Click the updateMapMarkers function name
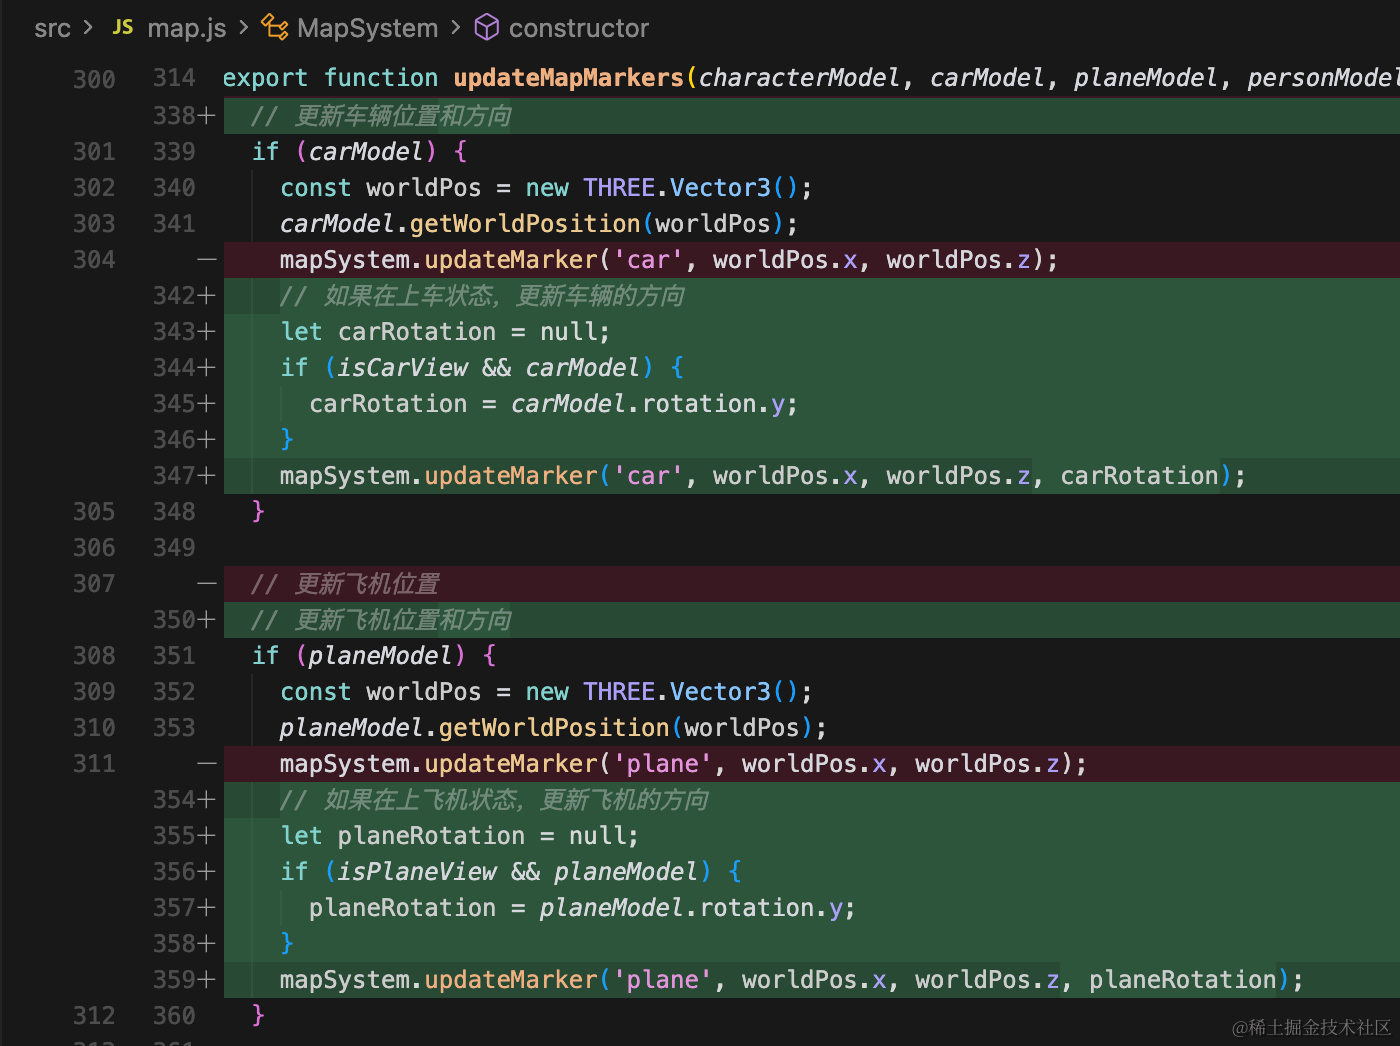 click(x=568, y=78)
